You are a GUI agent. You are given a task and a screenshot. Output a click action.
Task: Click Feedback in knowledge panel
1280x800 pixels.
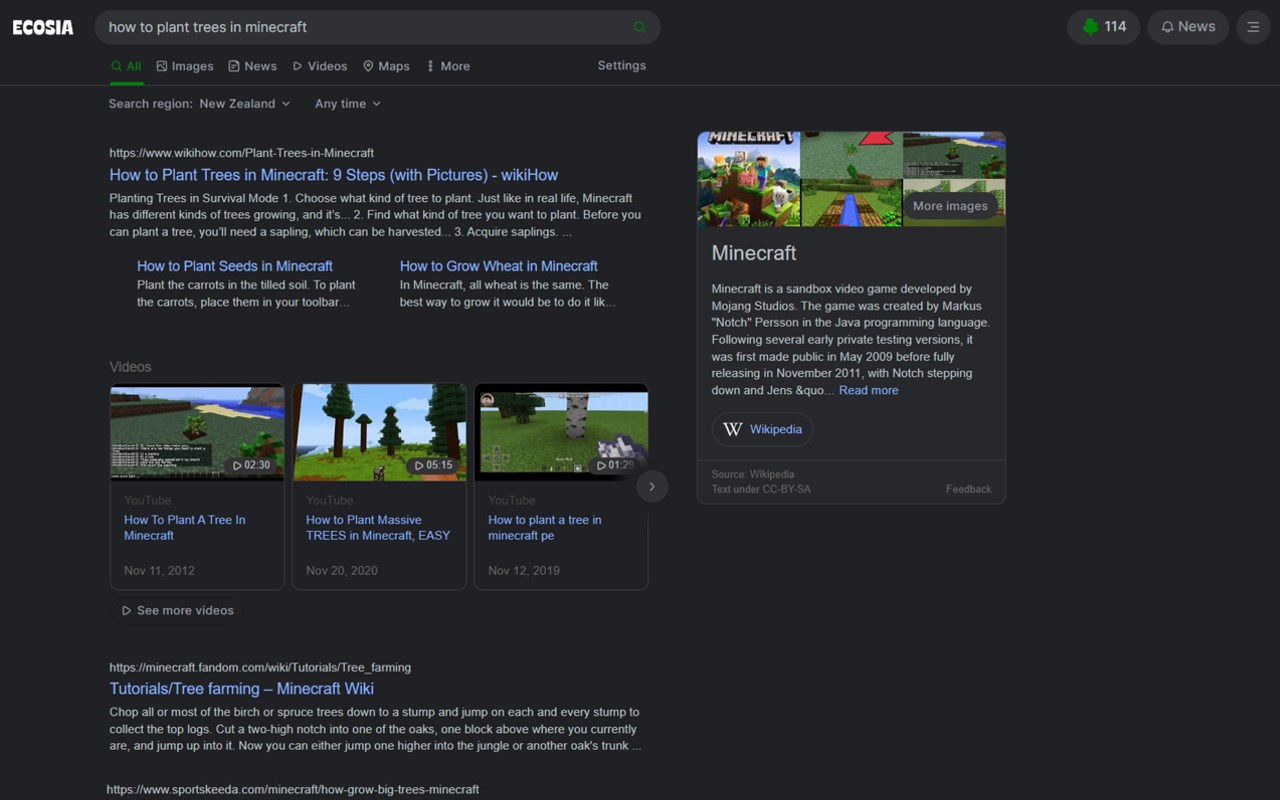coord(969,489)
